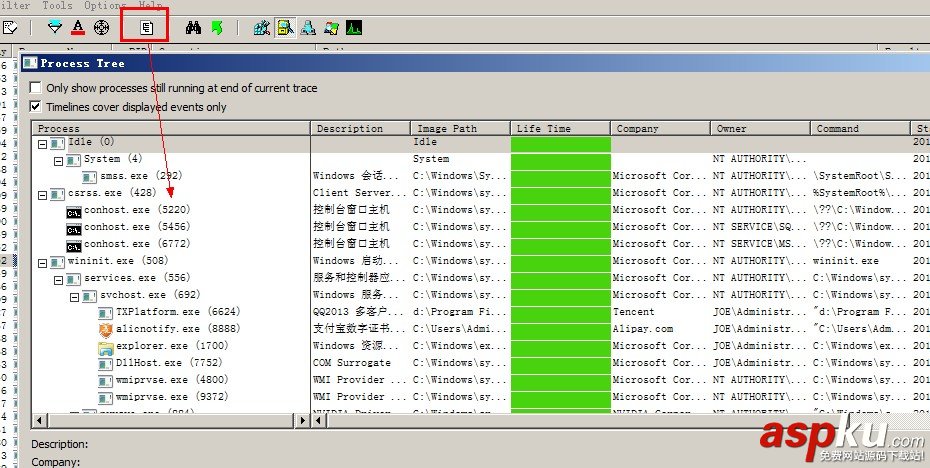Screen dimensions: 930x468
Task: Click the Idle row Life Time green bar
Action: pos(560,144)
